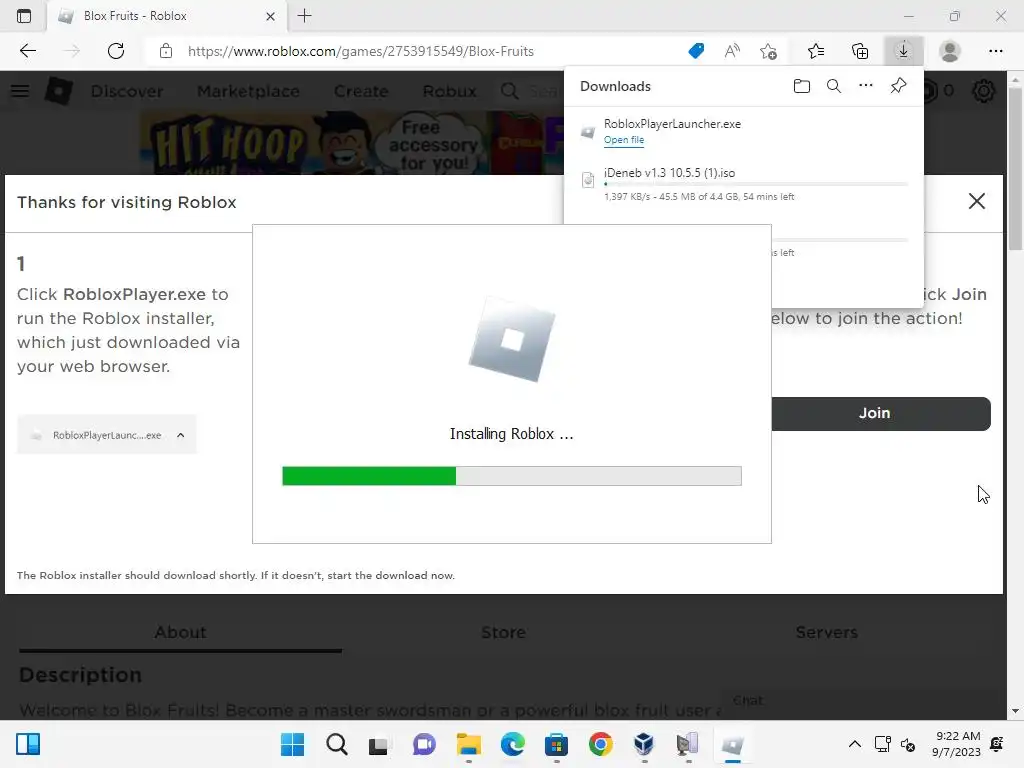Open the shopping price tag icon
This screenshot has width=1024, height=768.
coord(696,51)
